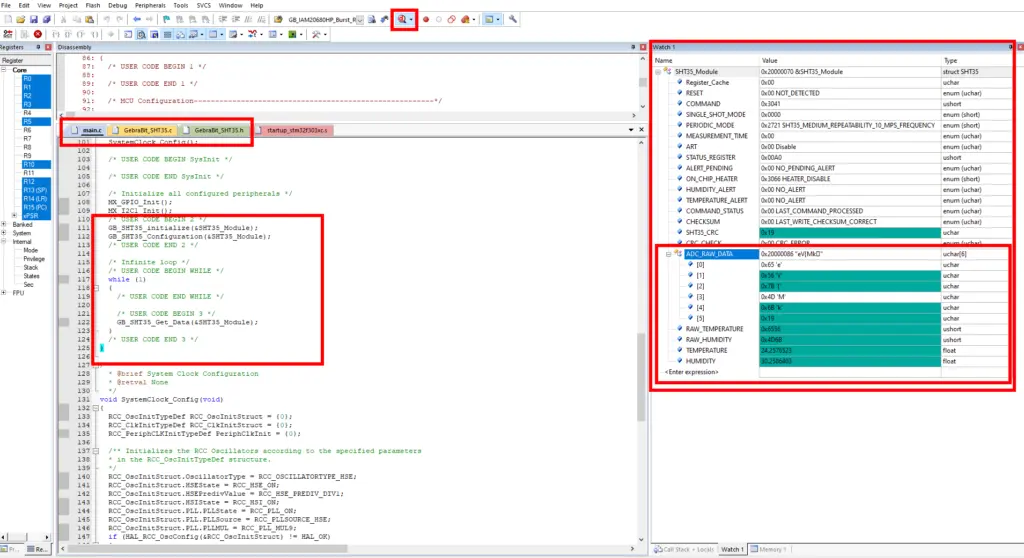
Task: Click the Start/Stop Debug Session icon
Action: (x=402, y=20)
